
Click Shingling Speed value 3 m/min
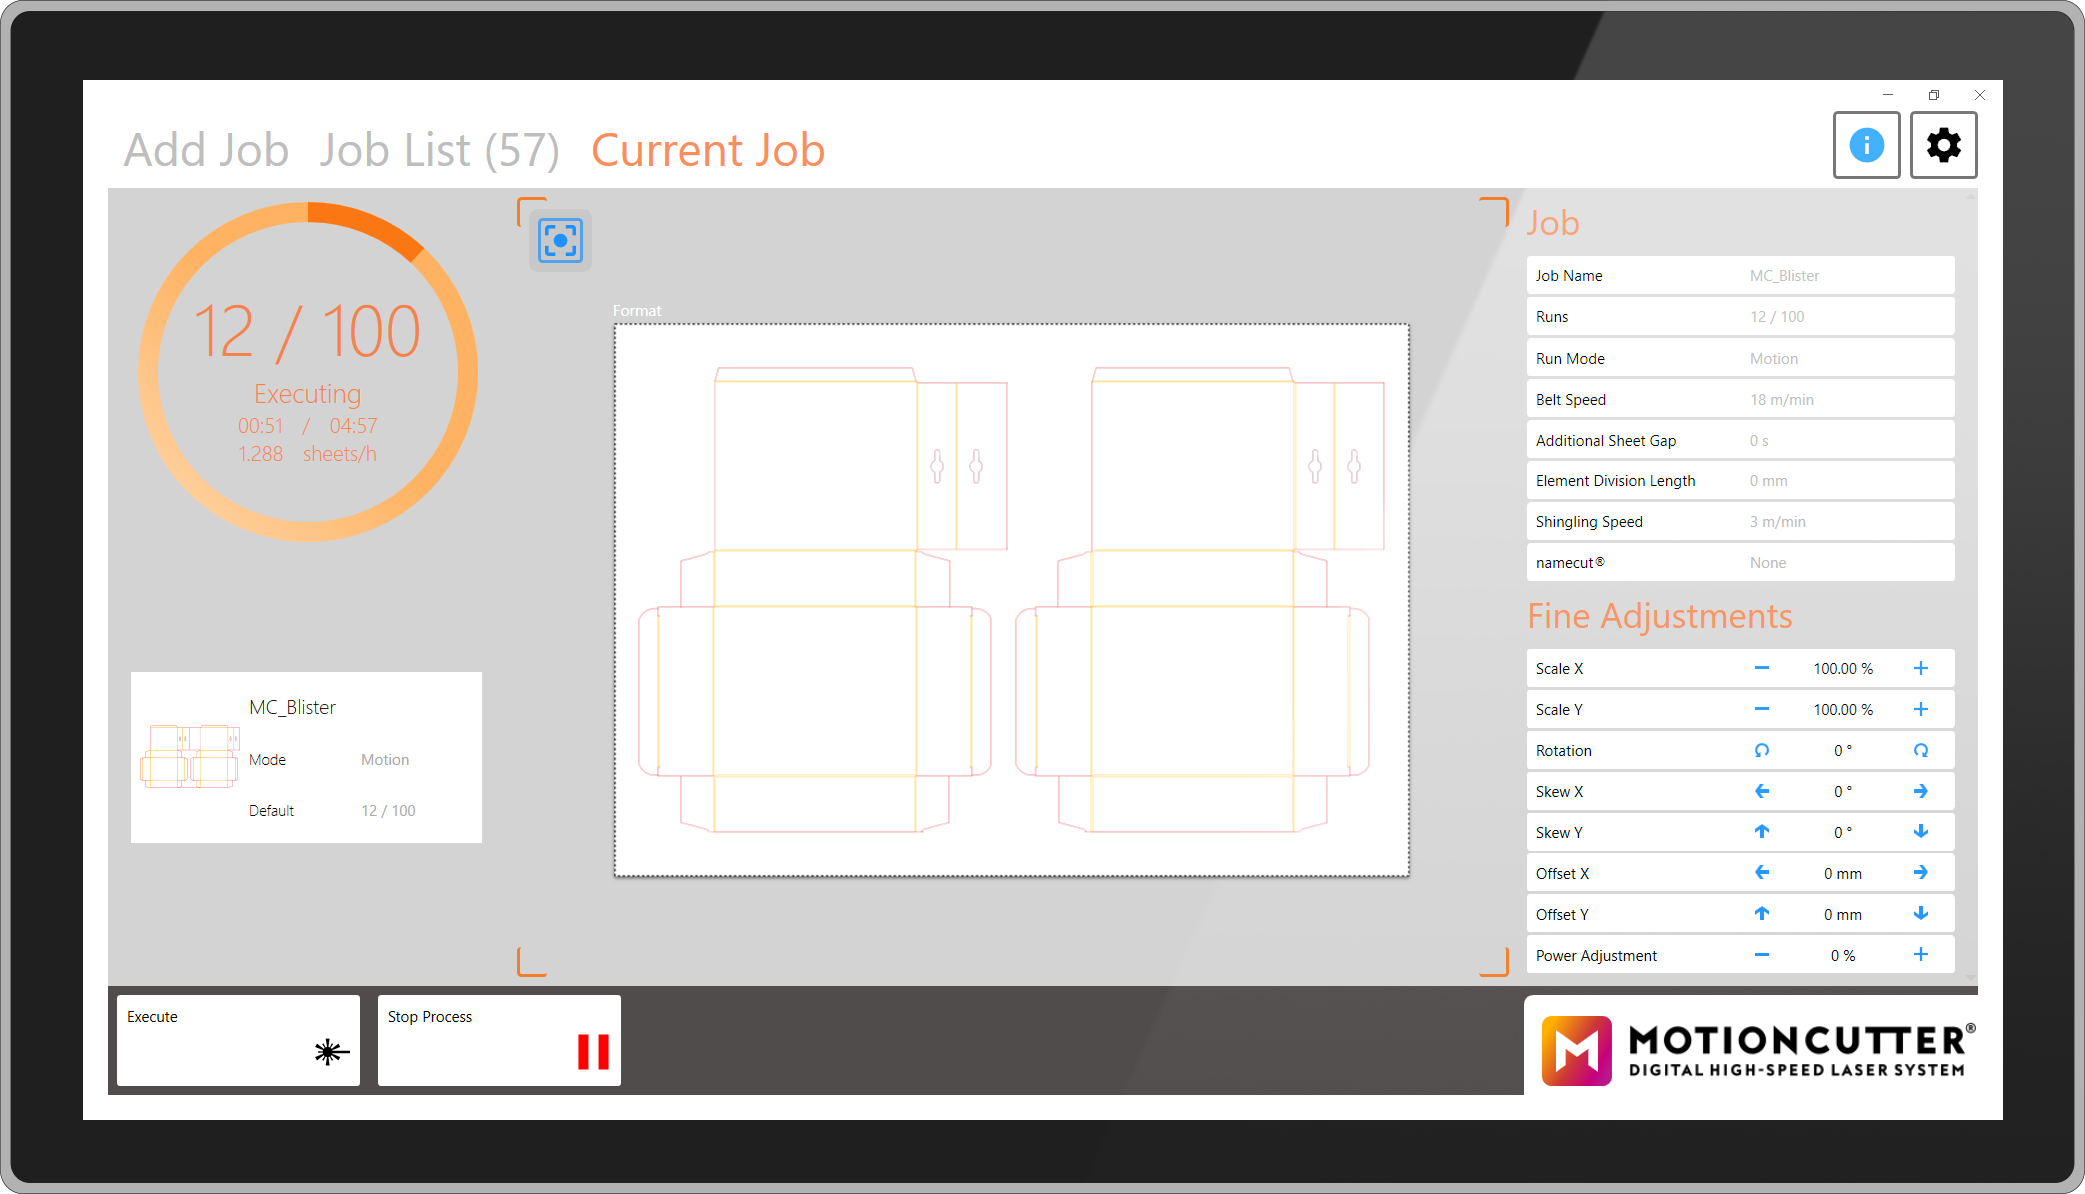(1778, 522)
